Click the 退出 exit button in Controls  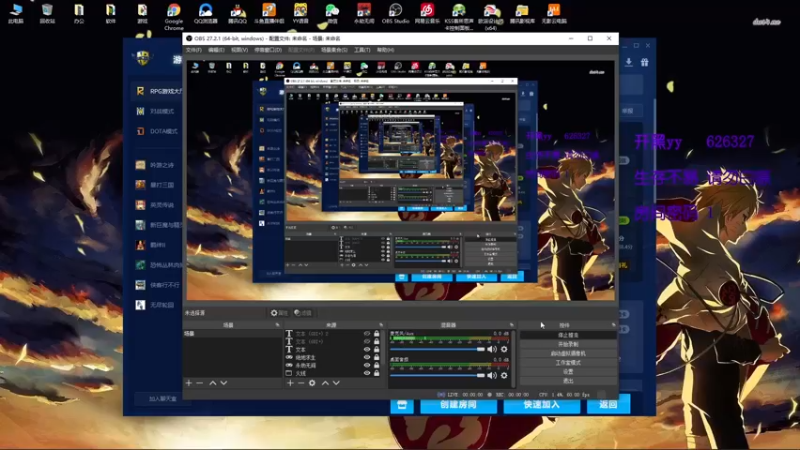point(568,381)
